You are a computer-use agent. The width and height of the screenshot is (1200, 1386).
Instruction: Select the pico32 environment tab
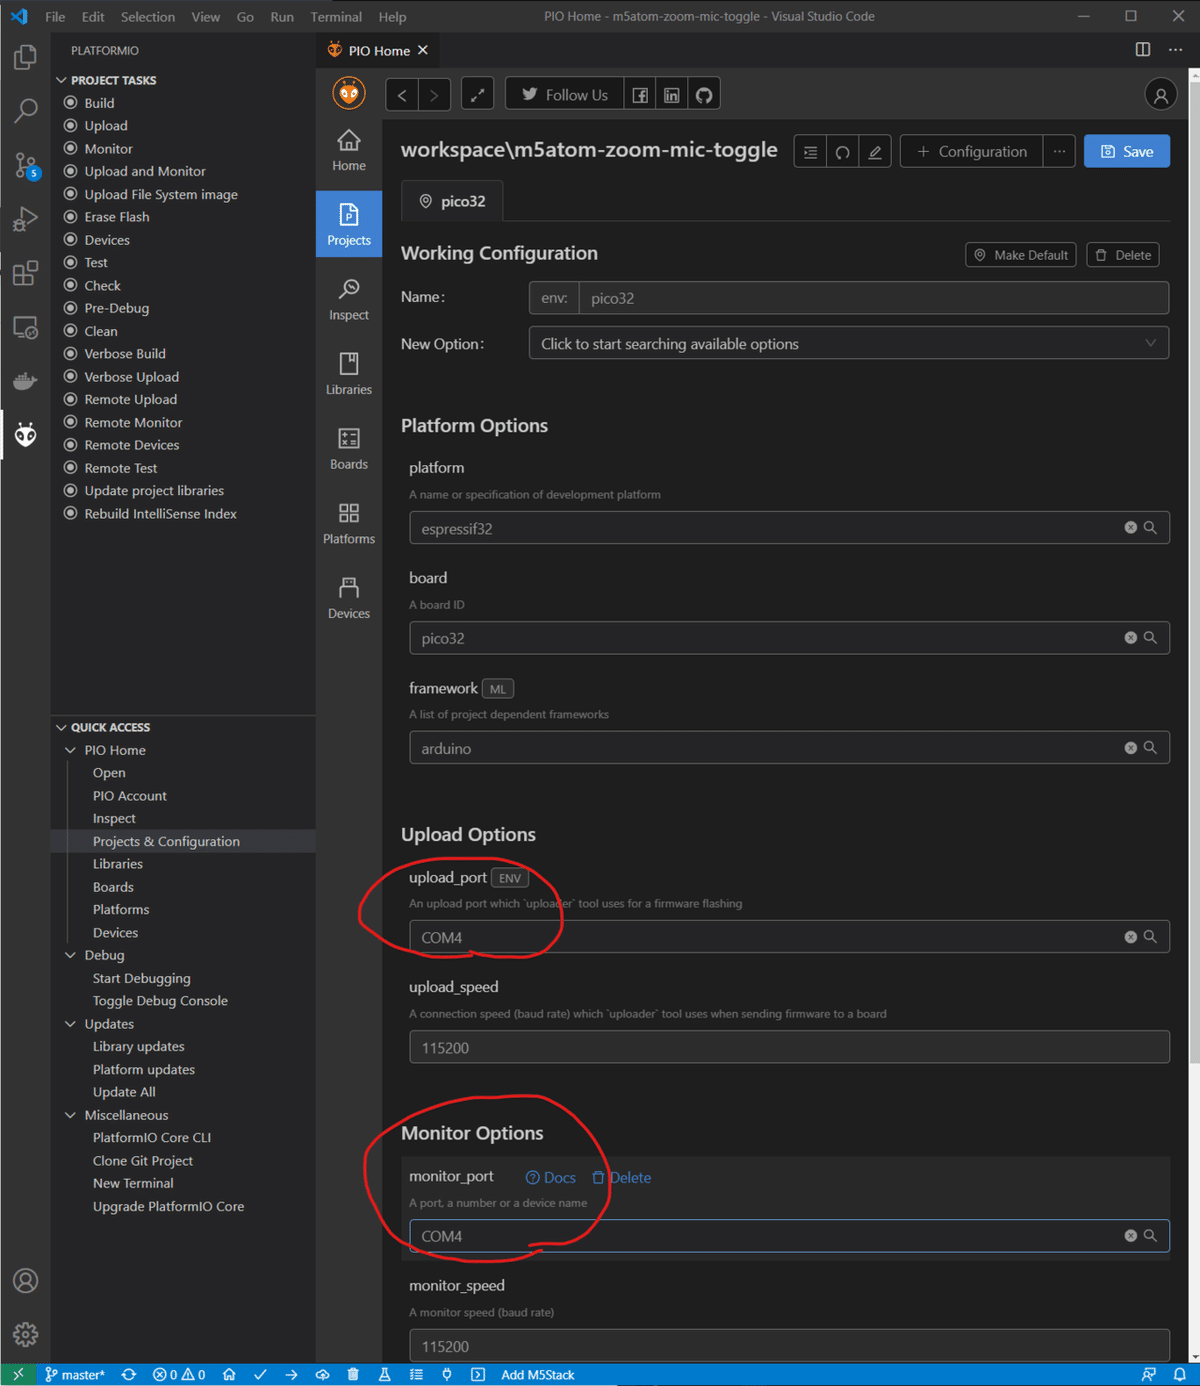452,201
